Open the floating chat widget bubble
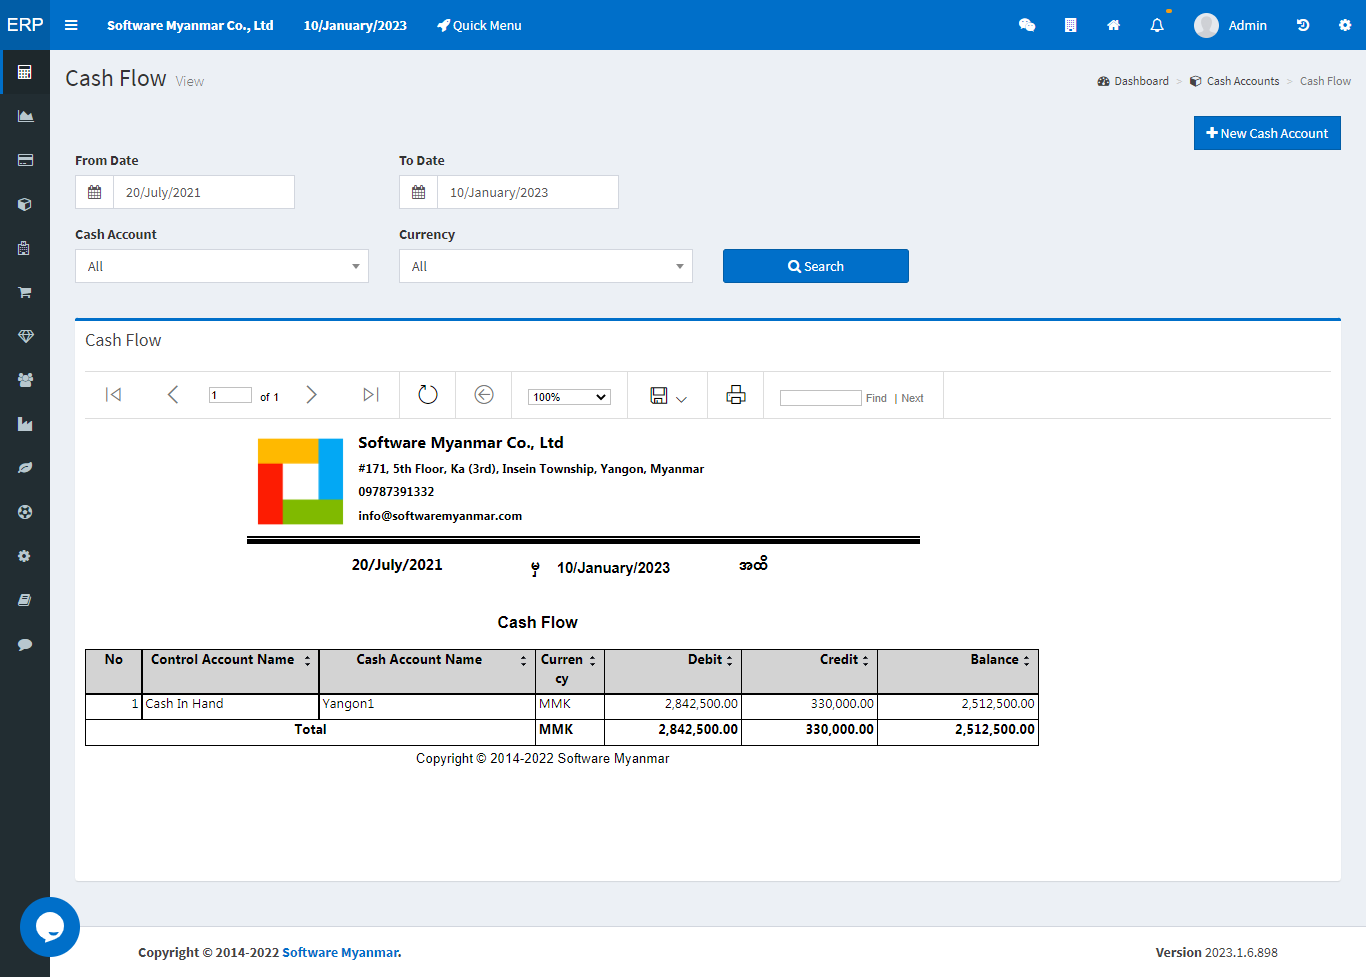The width and height of the screenshot is (1366, 977). tap(50, 927)
